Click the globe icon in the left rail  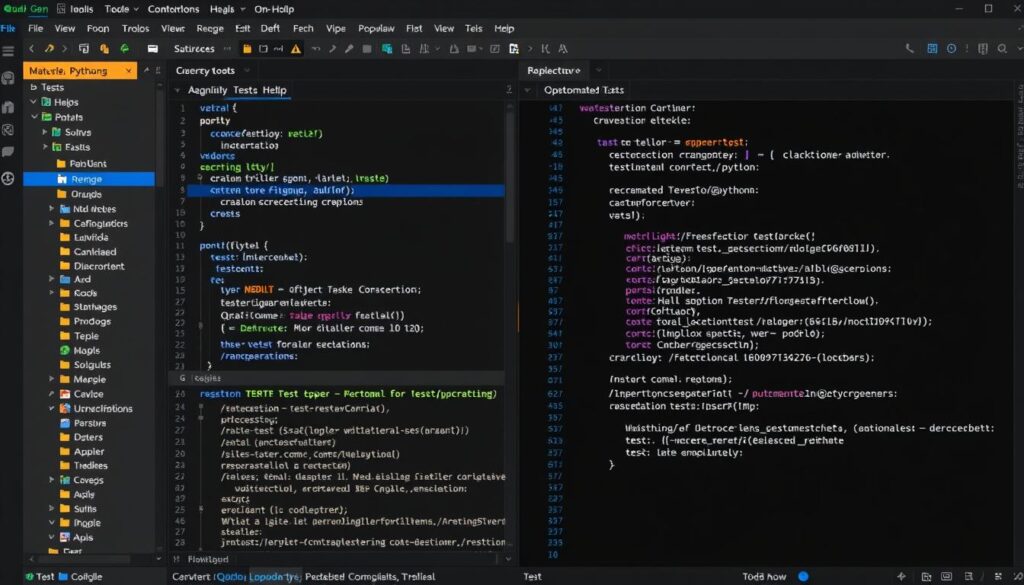pos(8,178)
